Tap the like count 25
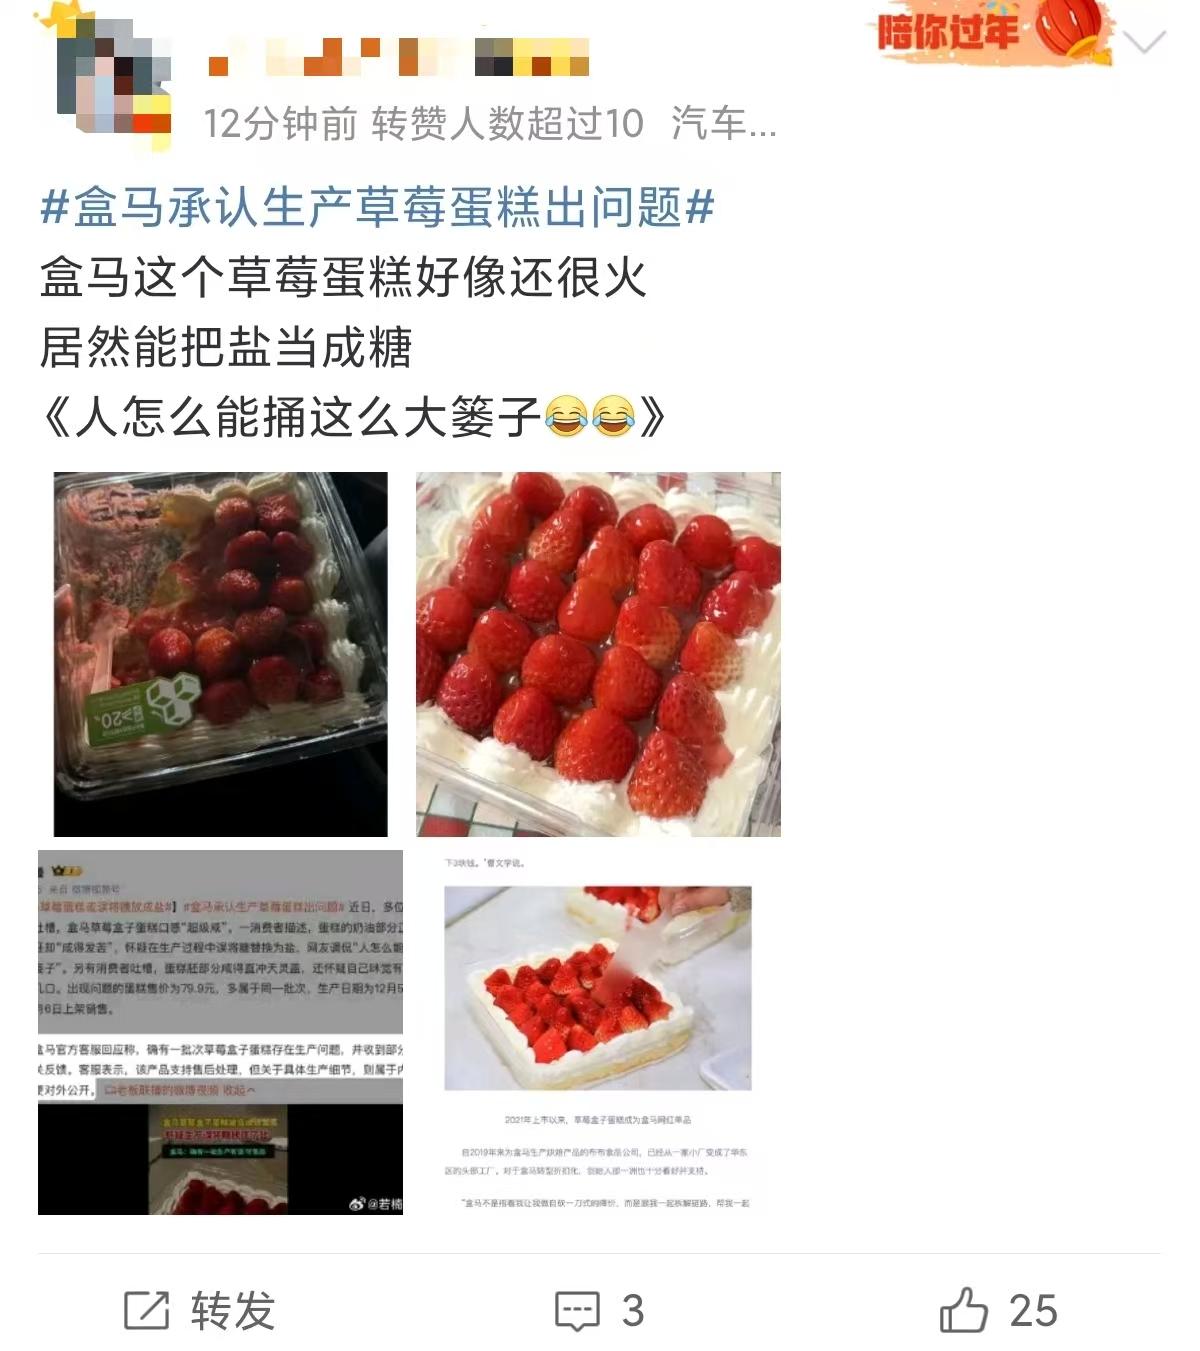1200x1351 pixels. click(1033, 1310)
